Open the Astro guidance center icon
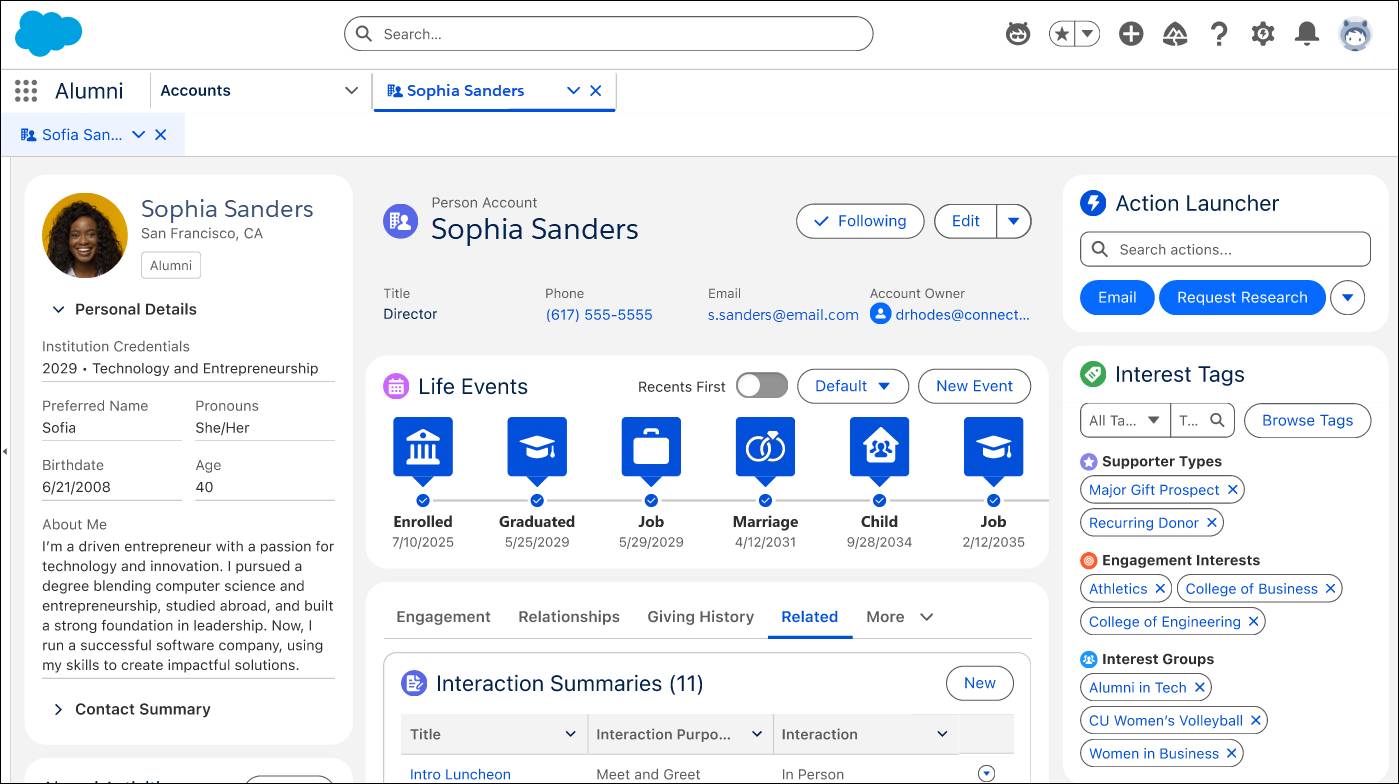 coord(1018,34)
